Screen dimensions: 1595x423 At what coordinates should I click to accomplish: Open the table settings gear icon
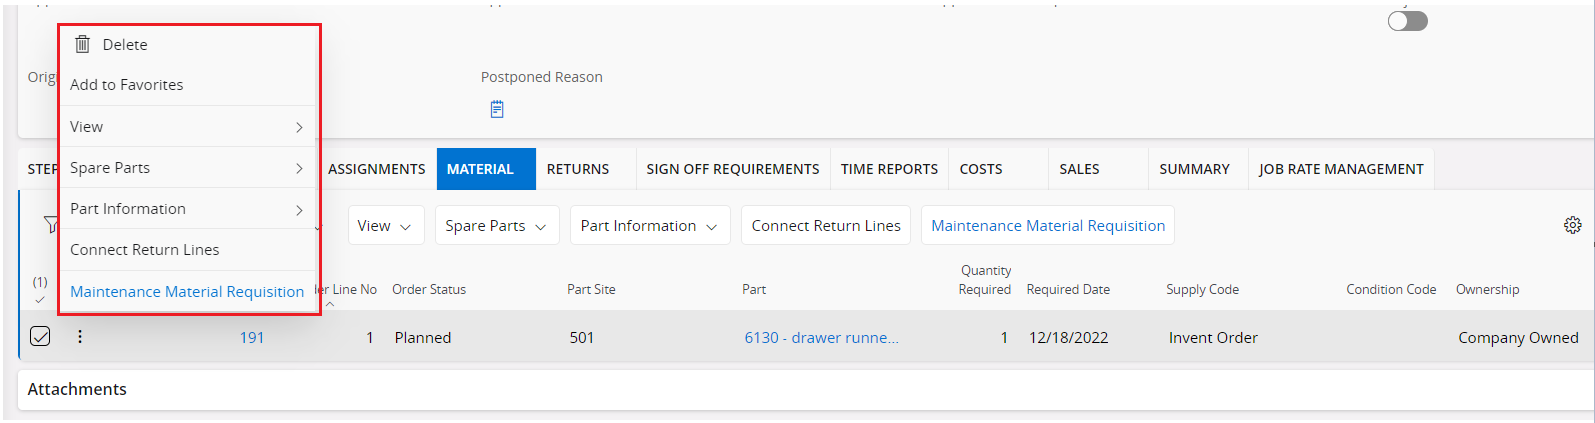(x=1572, y=225)
